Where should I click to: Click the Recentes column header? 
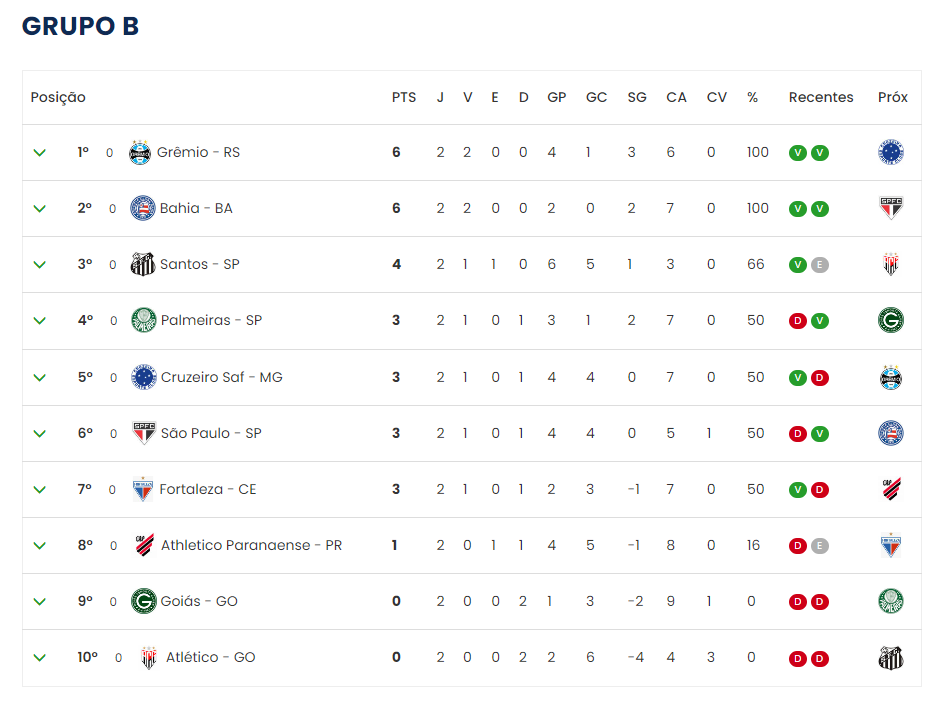821,97
